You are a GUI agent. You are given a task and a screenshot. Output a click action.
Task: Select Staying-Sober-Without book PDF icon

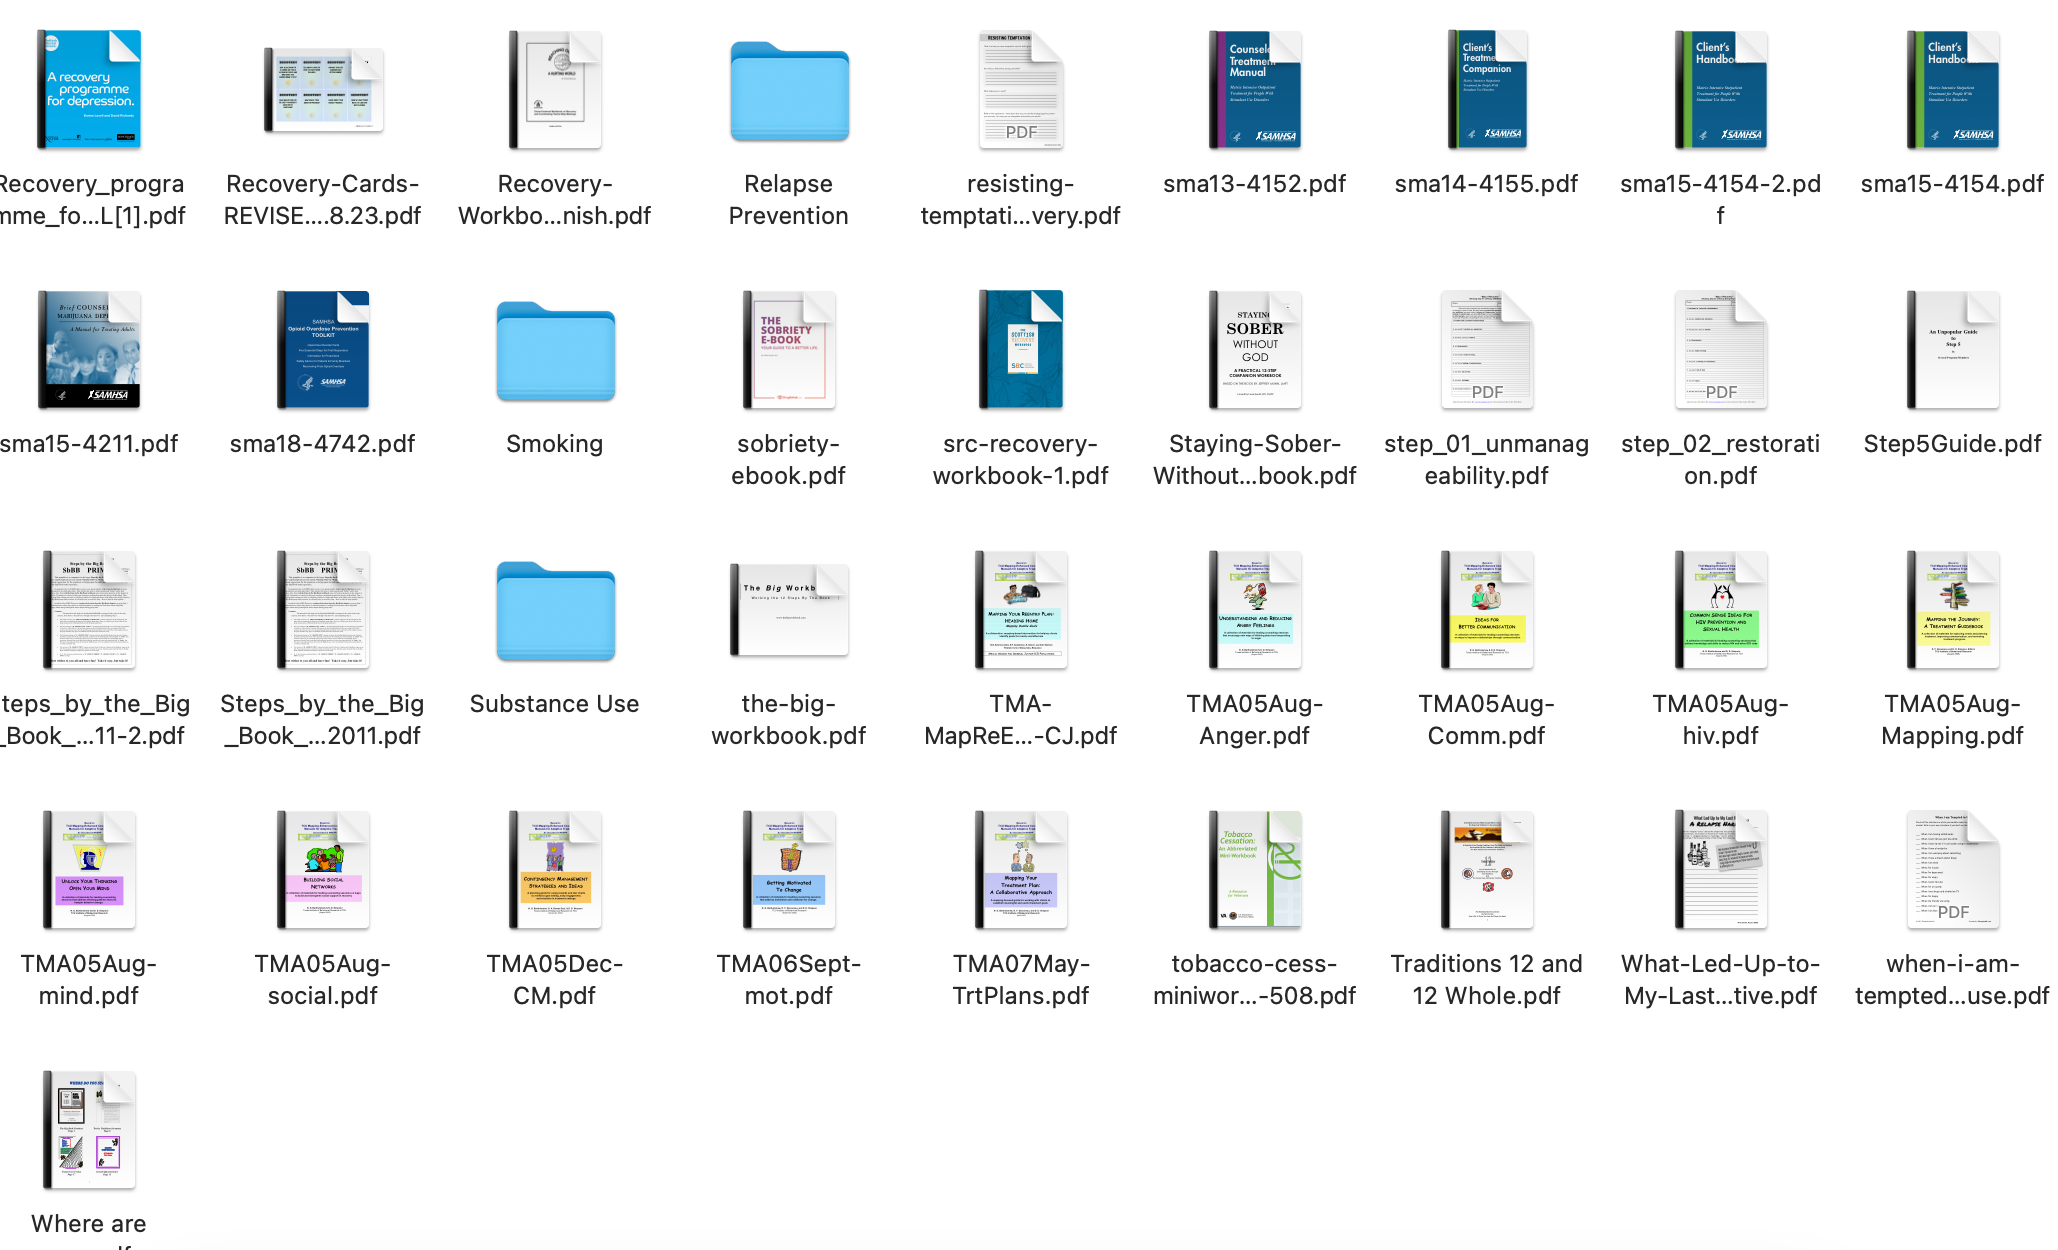[x=1254, y=351]
